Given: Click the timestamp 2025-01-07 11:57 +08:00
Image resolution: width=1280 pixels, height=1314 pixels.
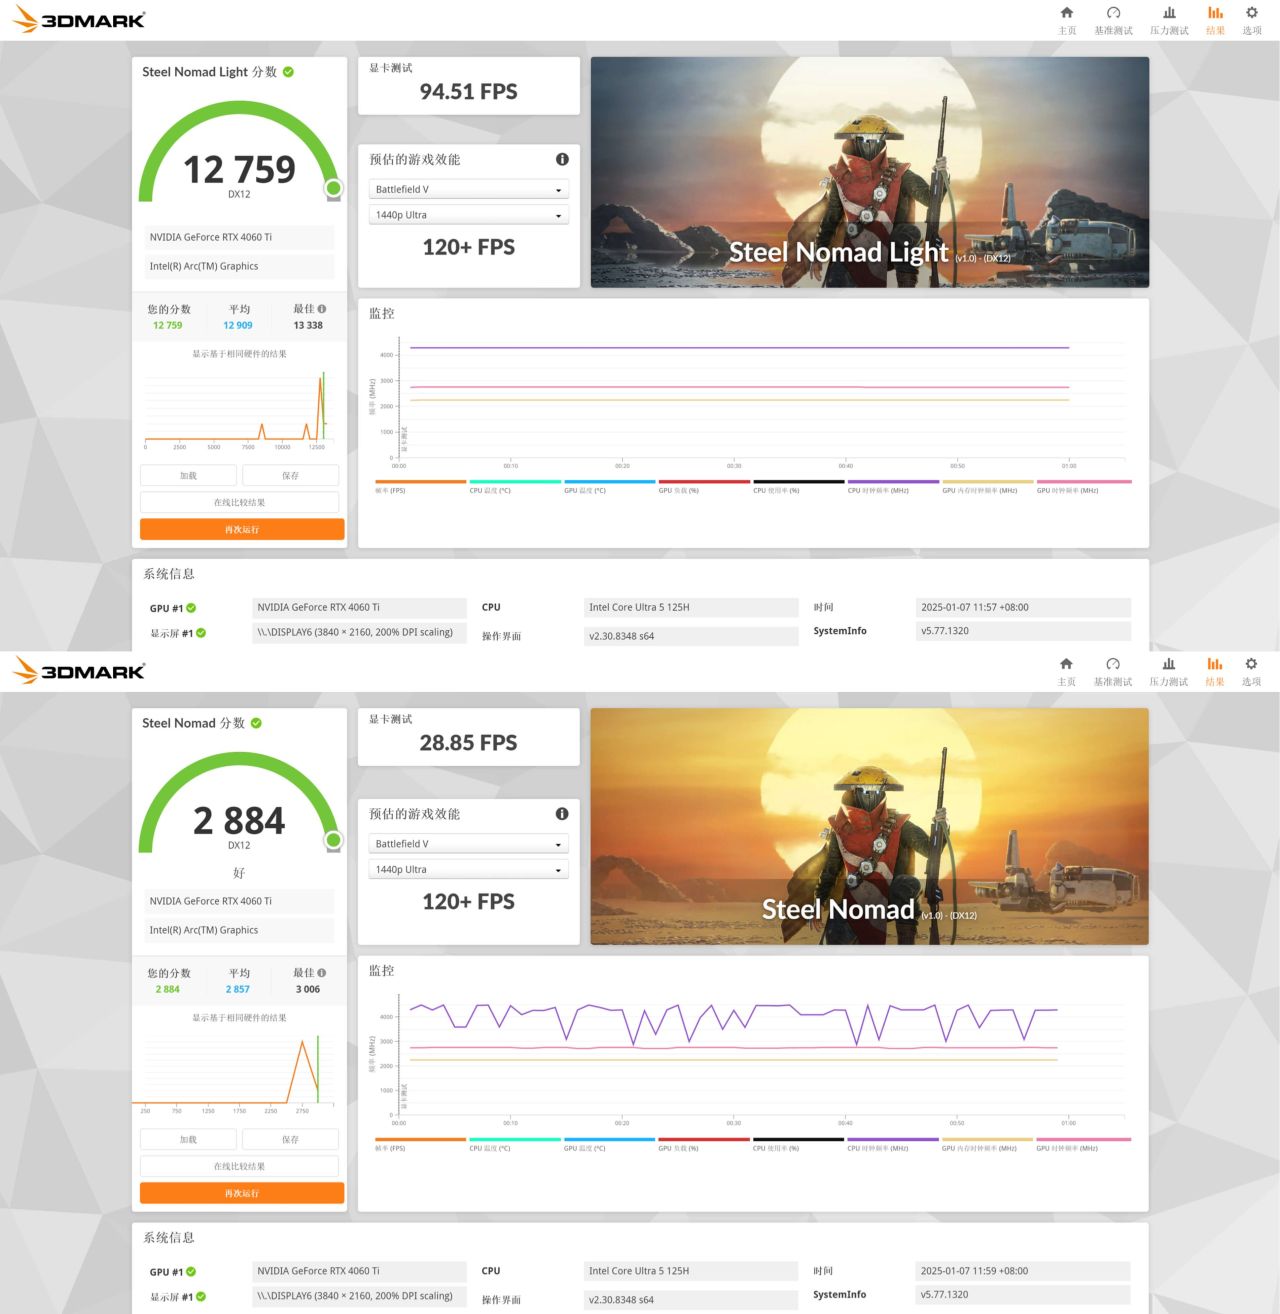Looking at the screenshot, I should (975, 608).
